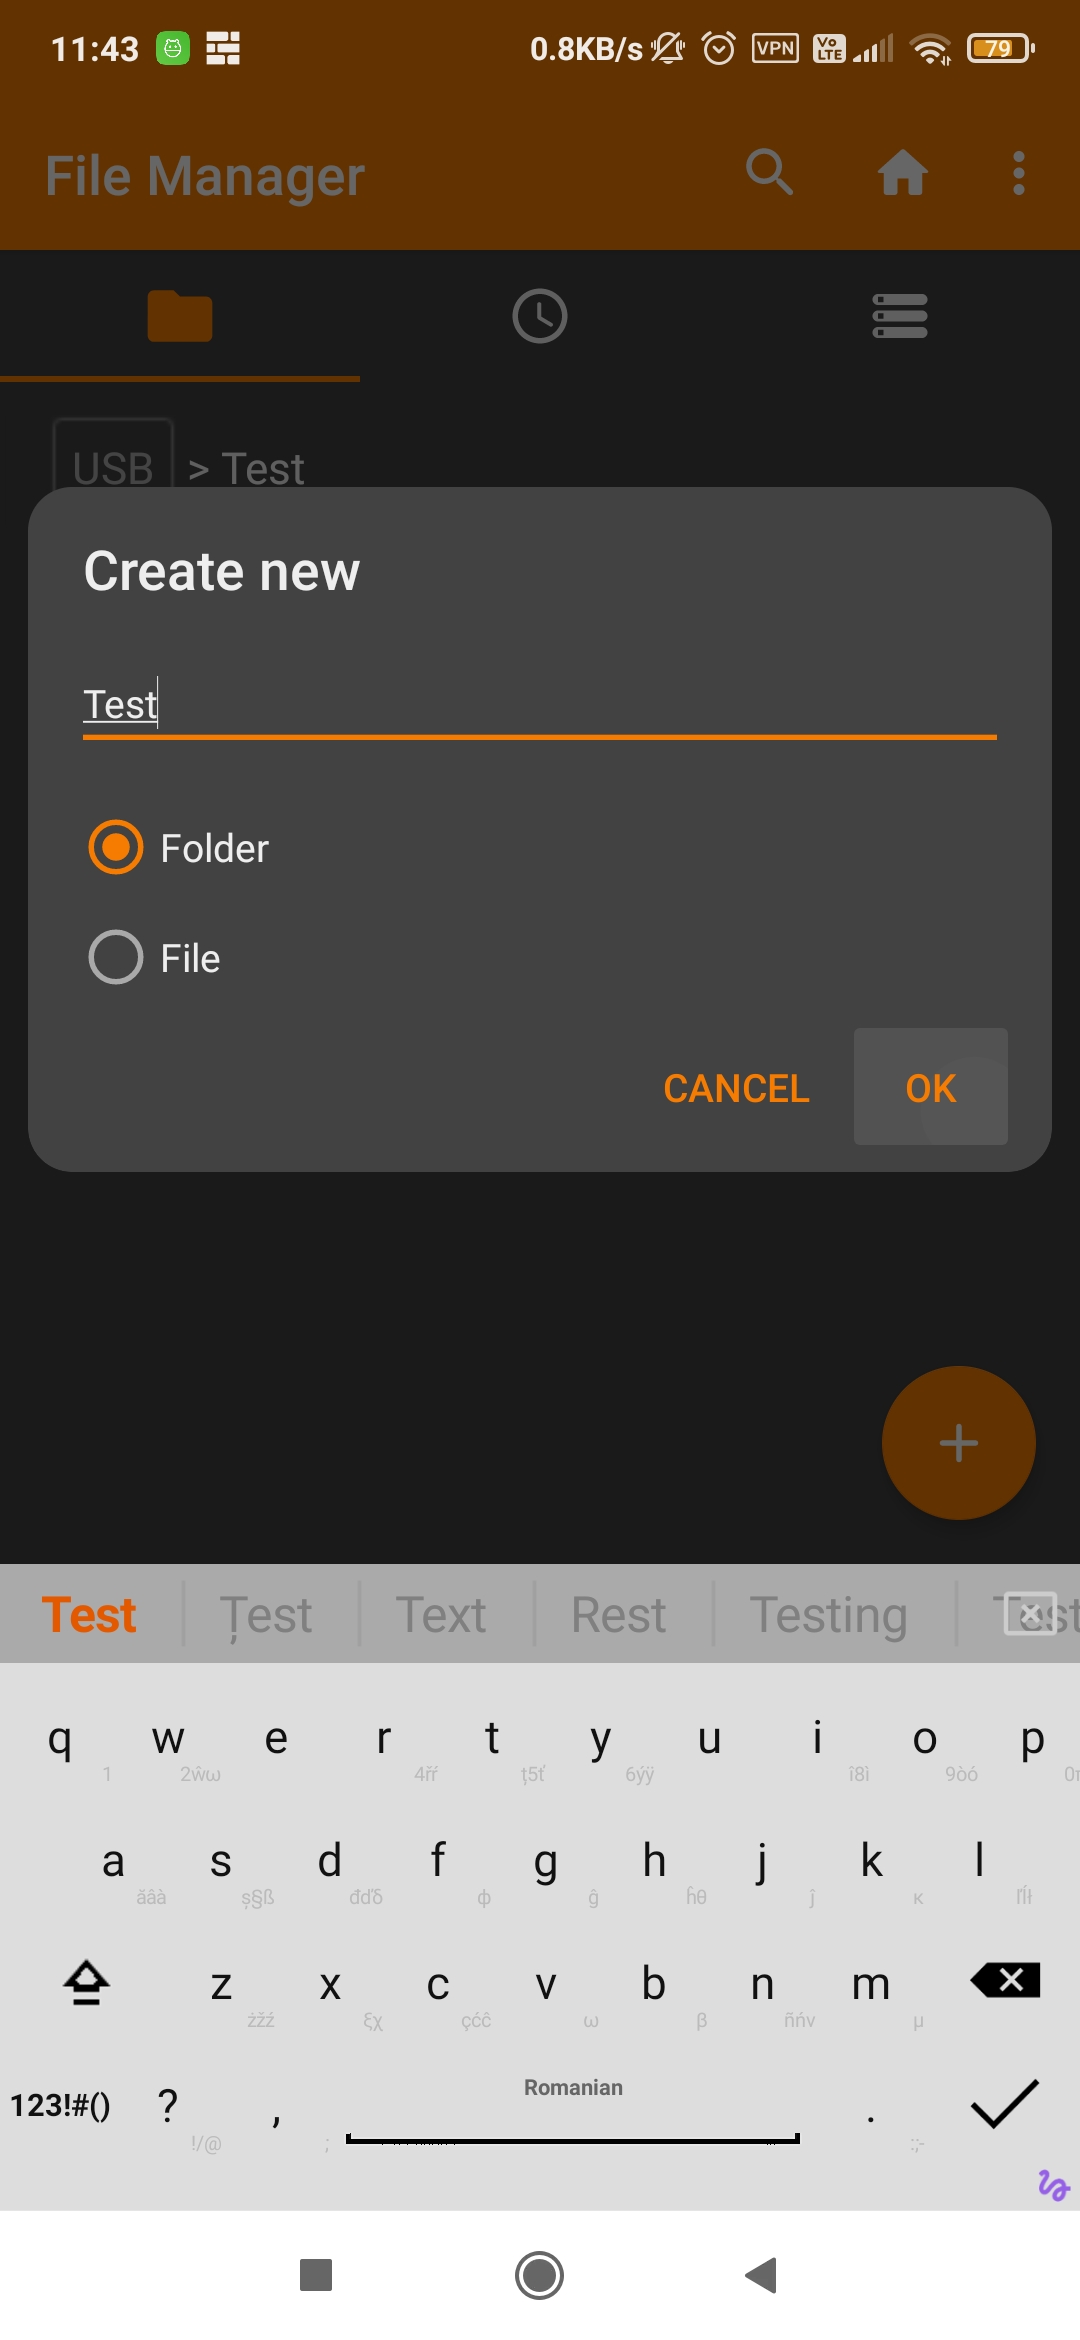
Task: Open the overflow menu
Action: pos(1018,172)
